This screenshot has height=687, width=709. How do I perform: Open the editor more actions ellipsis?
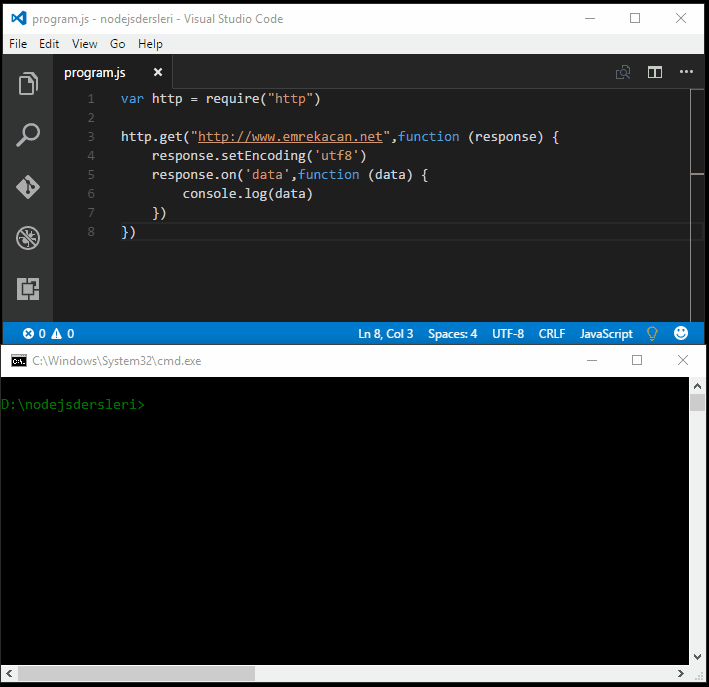[x=686, y=71]
